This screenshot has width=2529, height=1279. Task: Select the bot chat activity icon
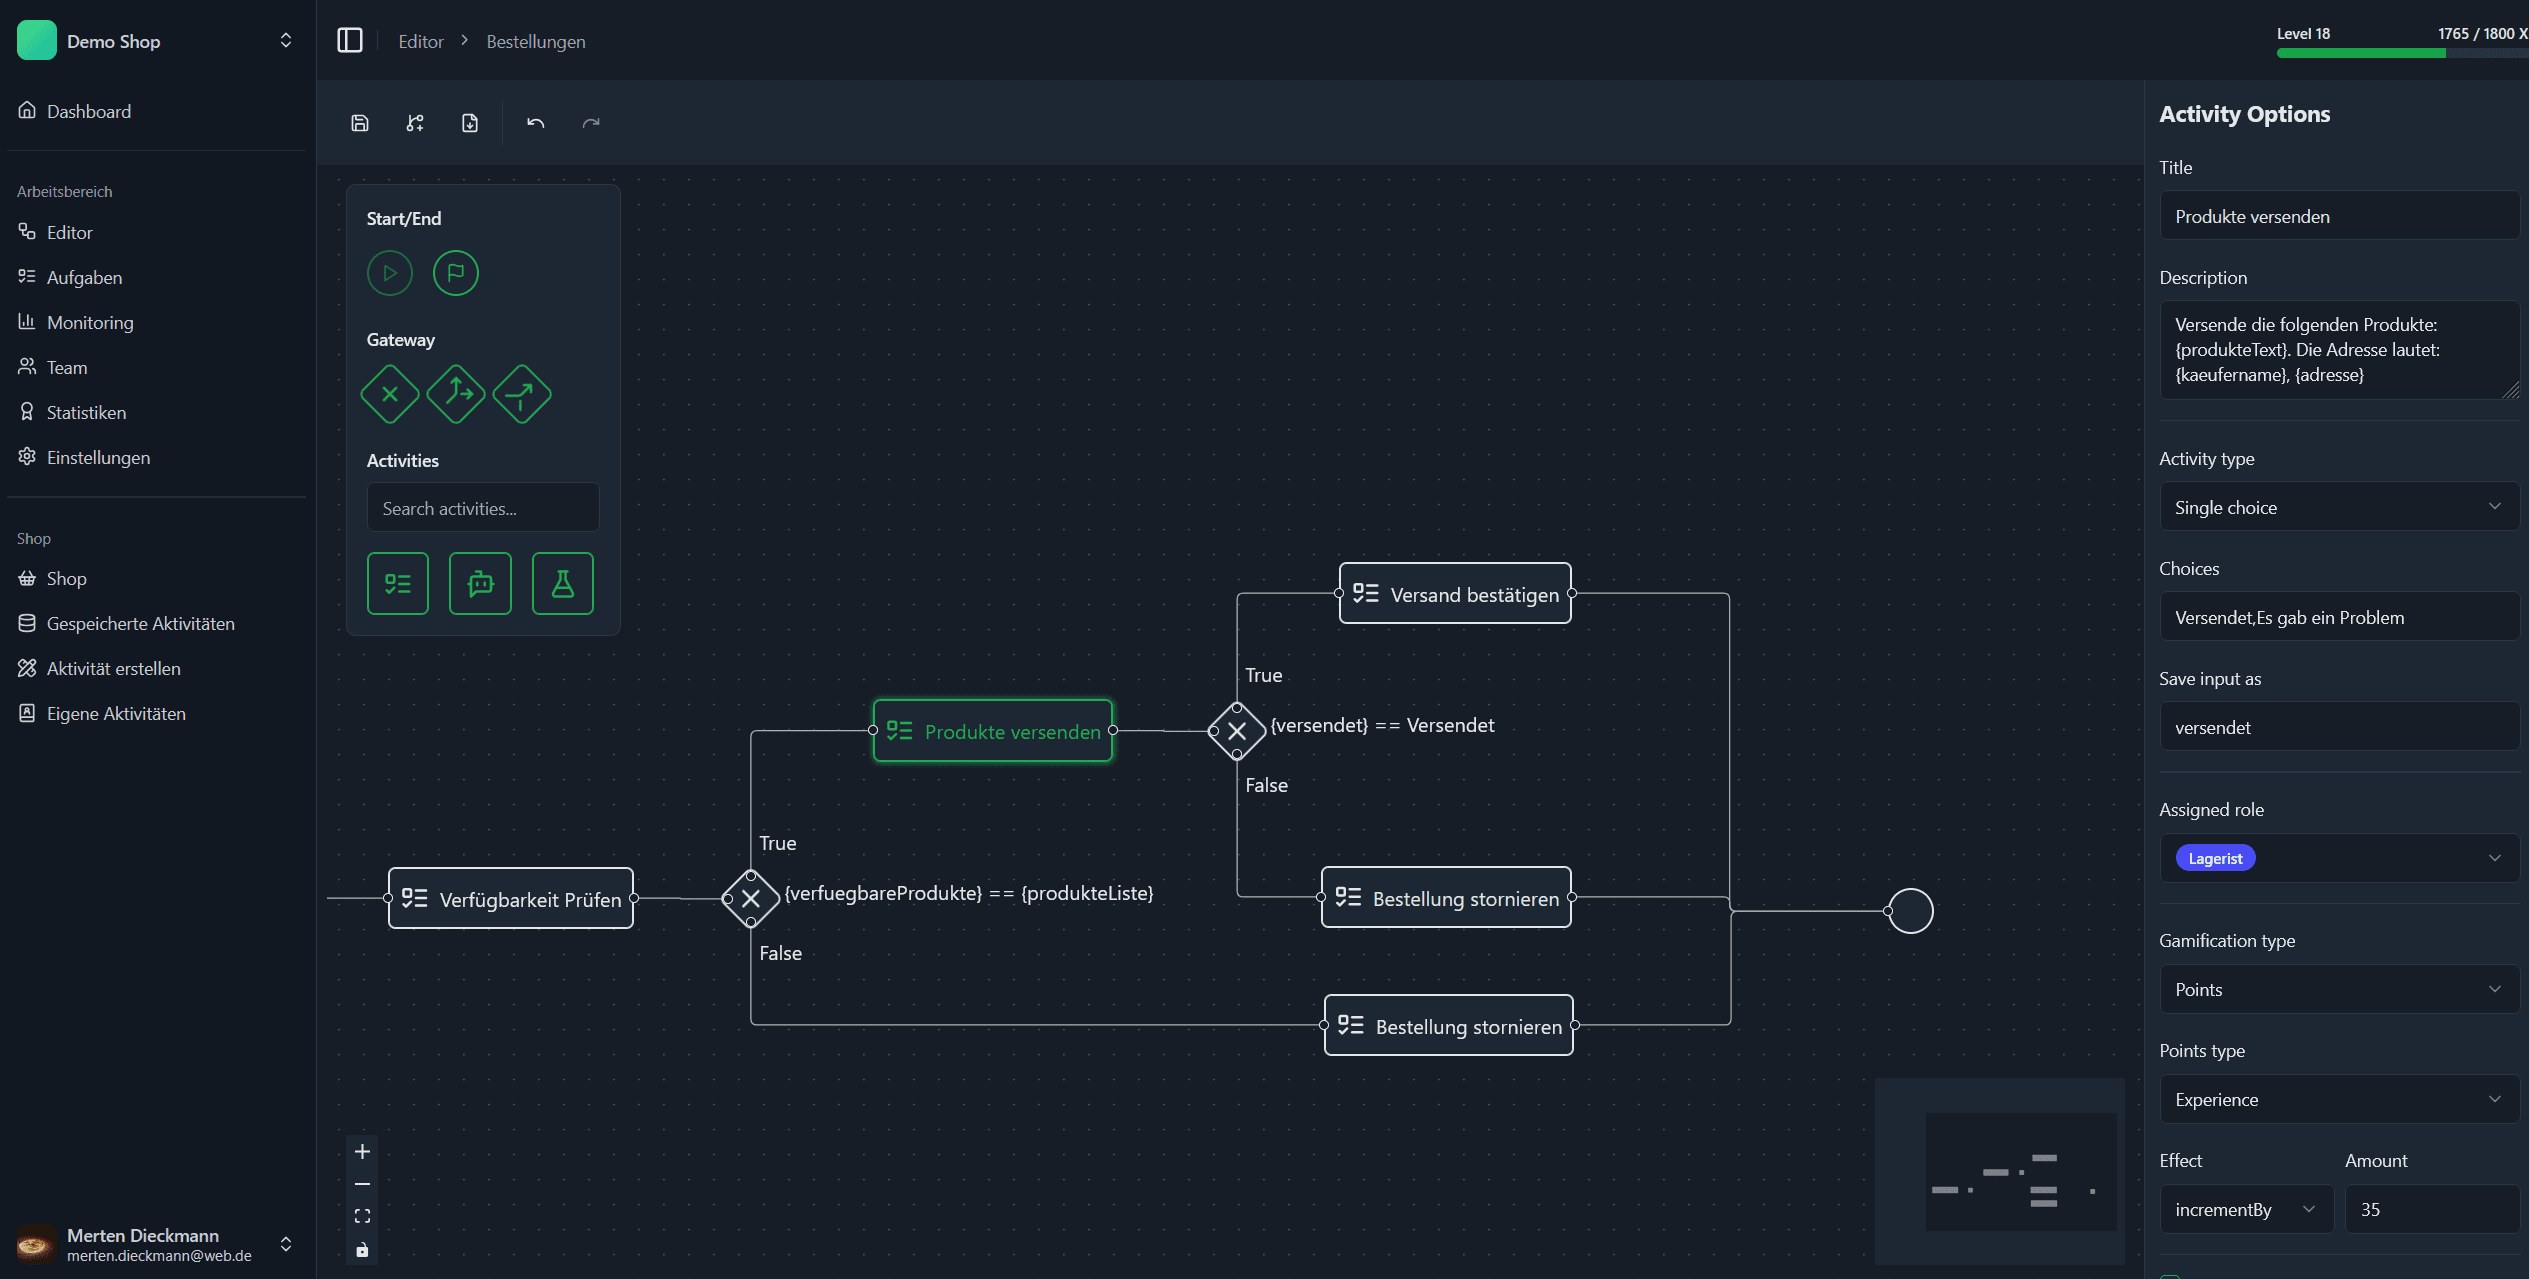click(x=480, y=583)
